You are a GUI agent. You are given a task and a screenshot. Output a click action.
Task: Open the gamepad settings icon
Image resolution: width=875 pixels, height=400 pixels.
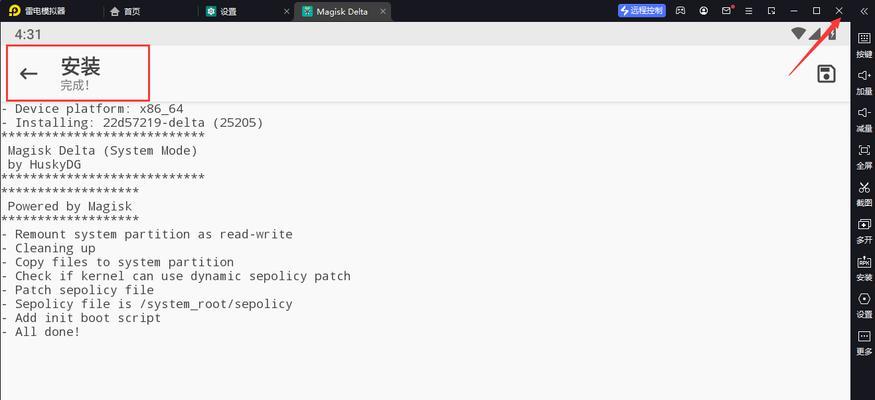pyautogui.click(x=680, y=11)
